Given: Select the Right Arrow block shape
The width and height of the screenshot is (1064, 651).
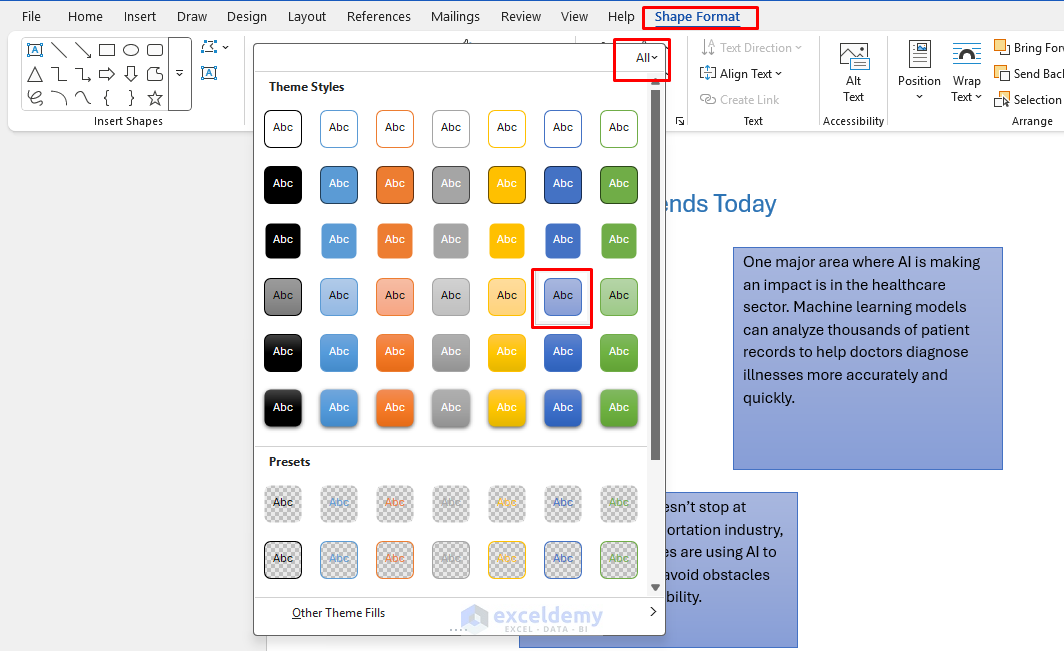Looking at the screenshot, I should click(x=107, y=74).
